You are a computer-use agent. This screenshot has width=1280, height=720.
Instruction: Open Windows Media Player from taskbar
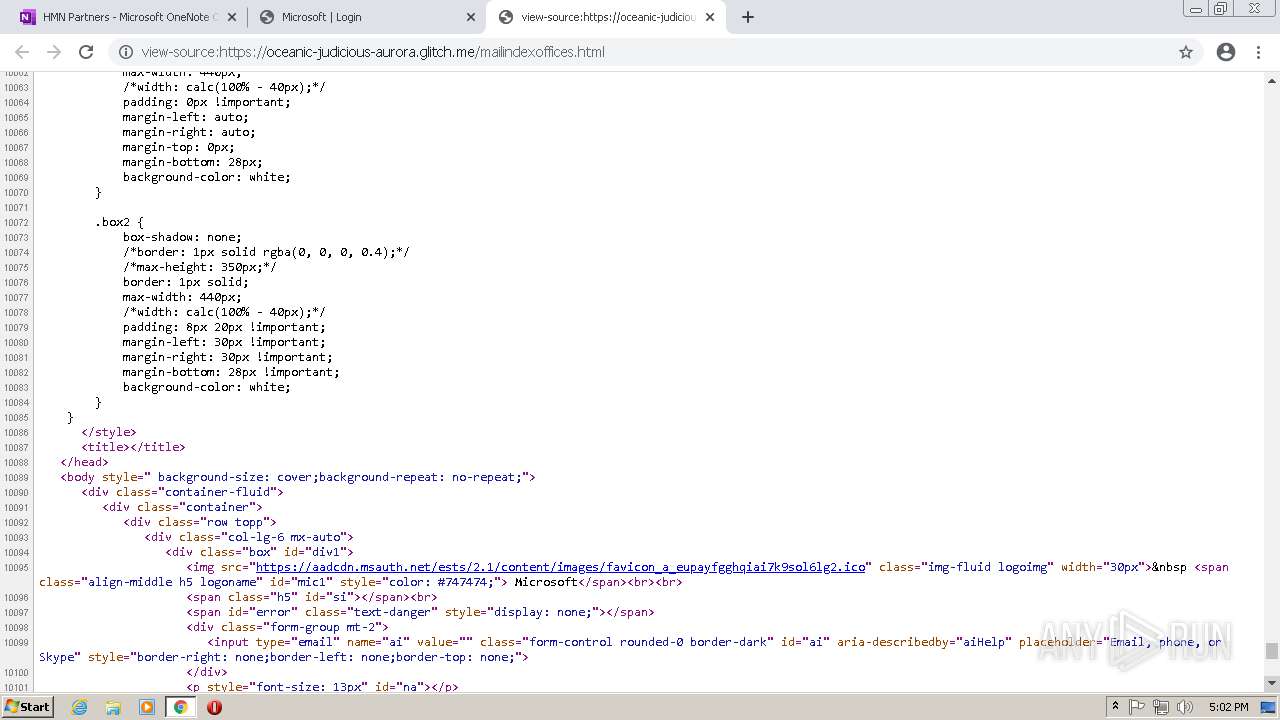[x=147, y=707]
